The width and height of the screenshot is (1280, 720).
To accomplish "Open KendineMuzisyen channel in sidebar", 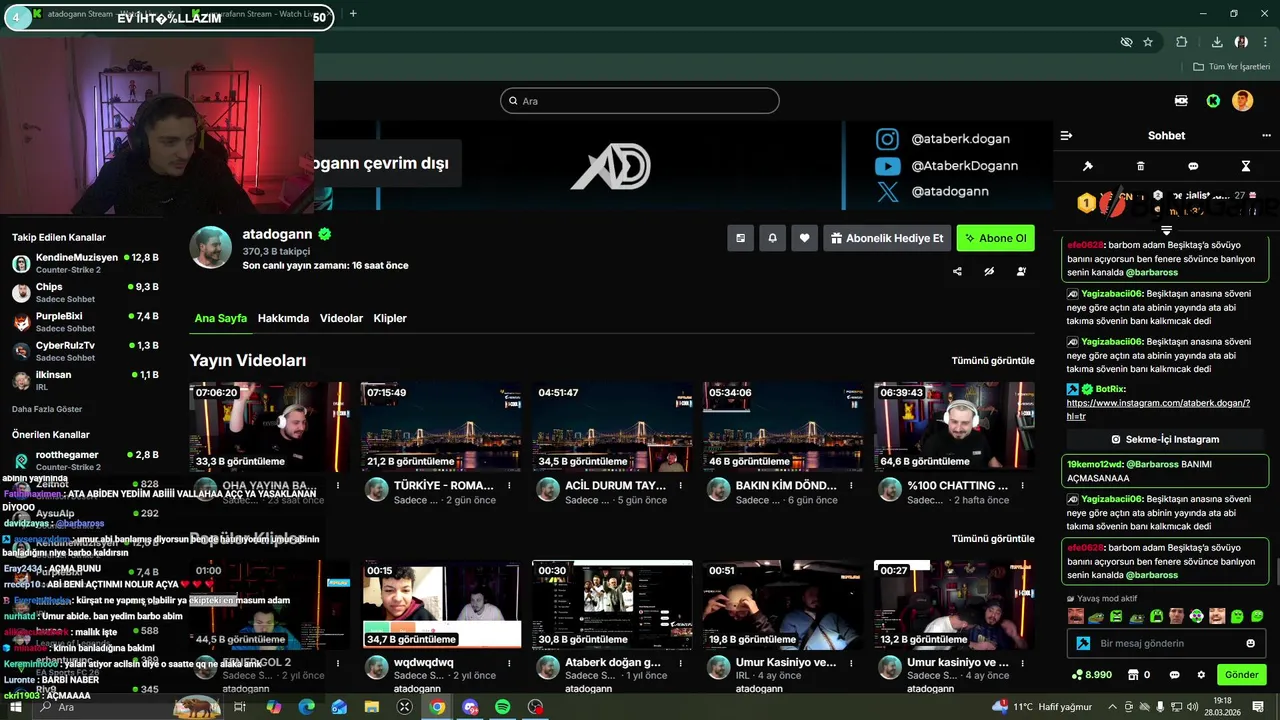I will pos(85,263).
